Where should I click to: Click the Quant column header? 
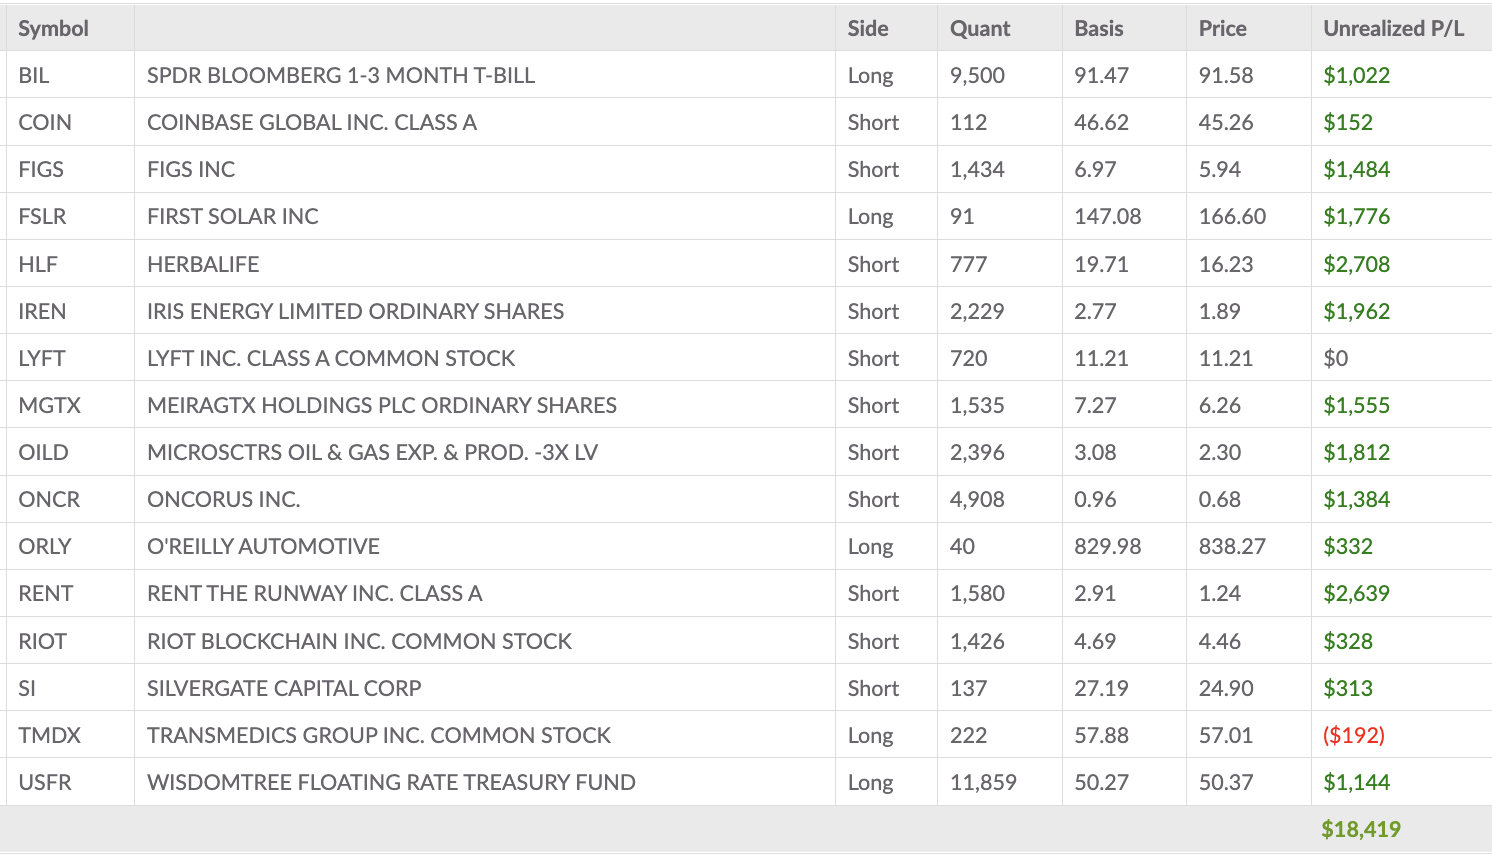click(x=980, y=28)
